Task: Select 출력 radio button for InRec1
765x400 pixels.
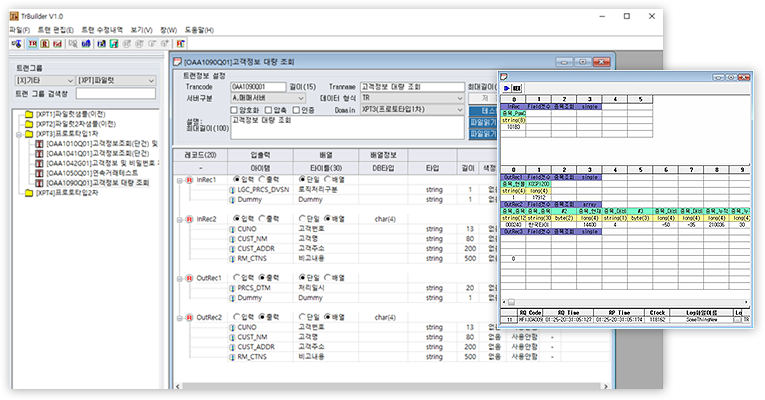Action: 263,180
